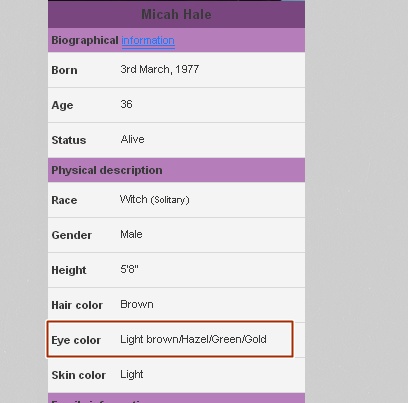Select the Eye color row label
The width and height of the screenshot is (408, 403).
click(76, 340)
